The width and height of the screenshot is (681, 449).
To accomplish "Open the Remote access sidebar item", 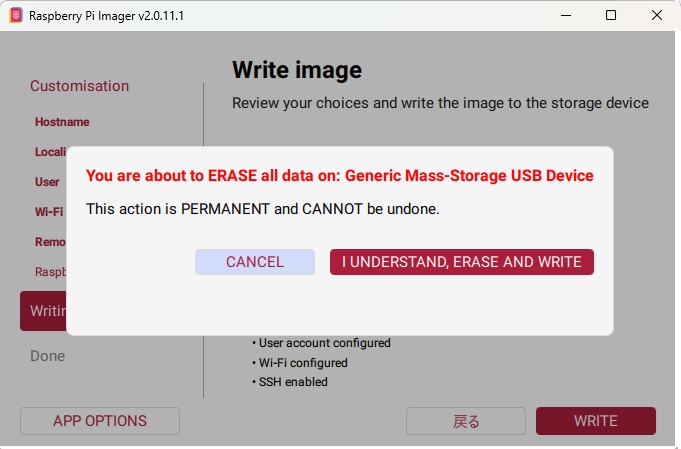I will [x=50, y=242].
